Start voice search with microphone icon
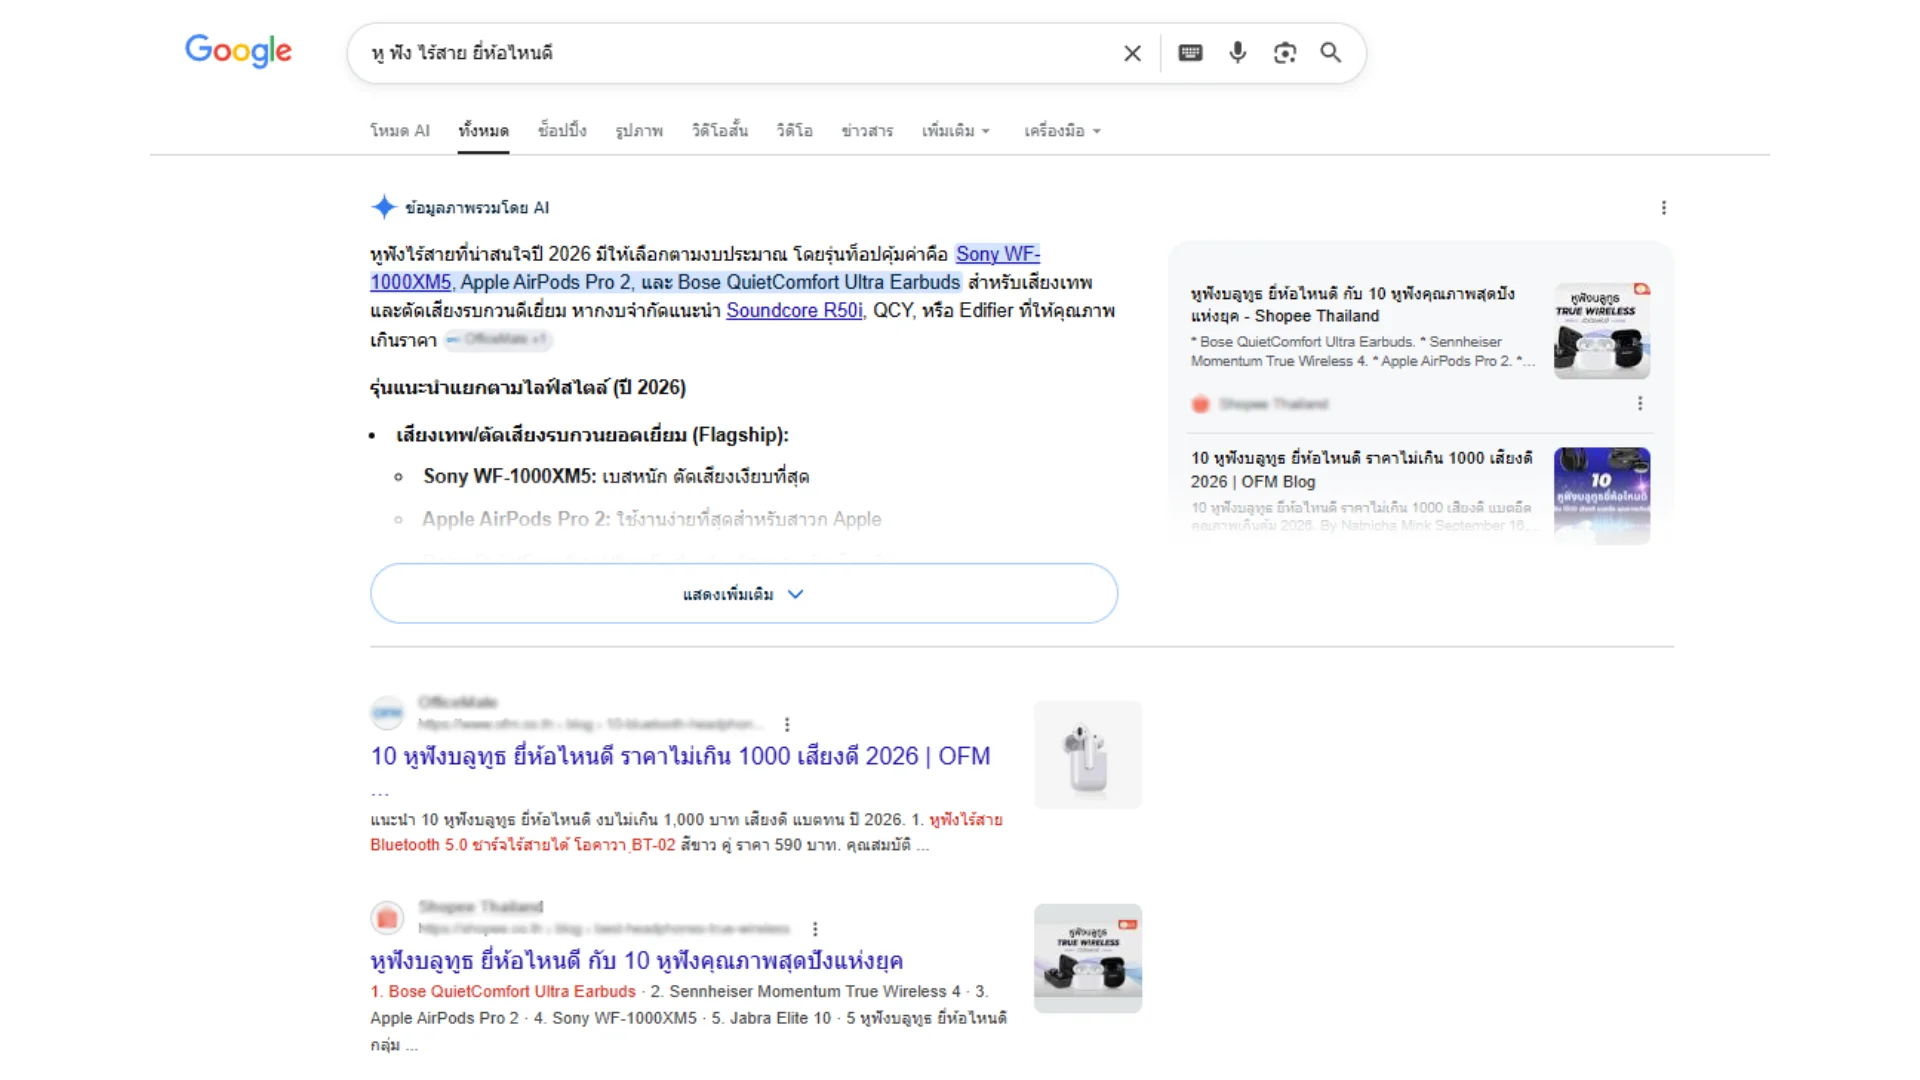Viewport: 1920px width, 1080px height. coord(1237,52)
